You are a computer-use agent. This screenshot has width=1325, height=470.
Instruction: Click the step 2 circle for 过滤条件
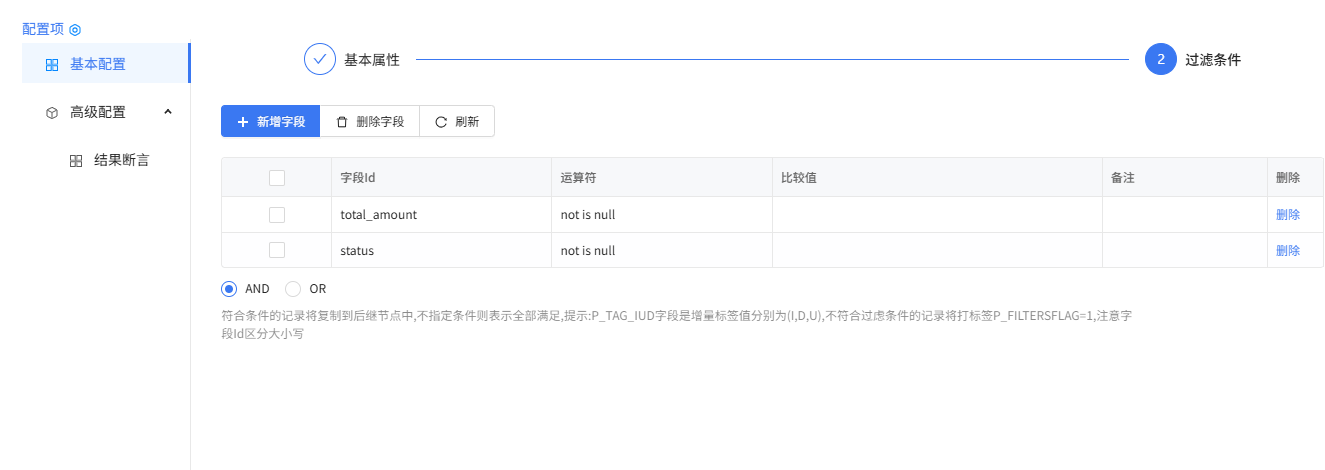click(x=1161, y=60)
